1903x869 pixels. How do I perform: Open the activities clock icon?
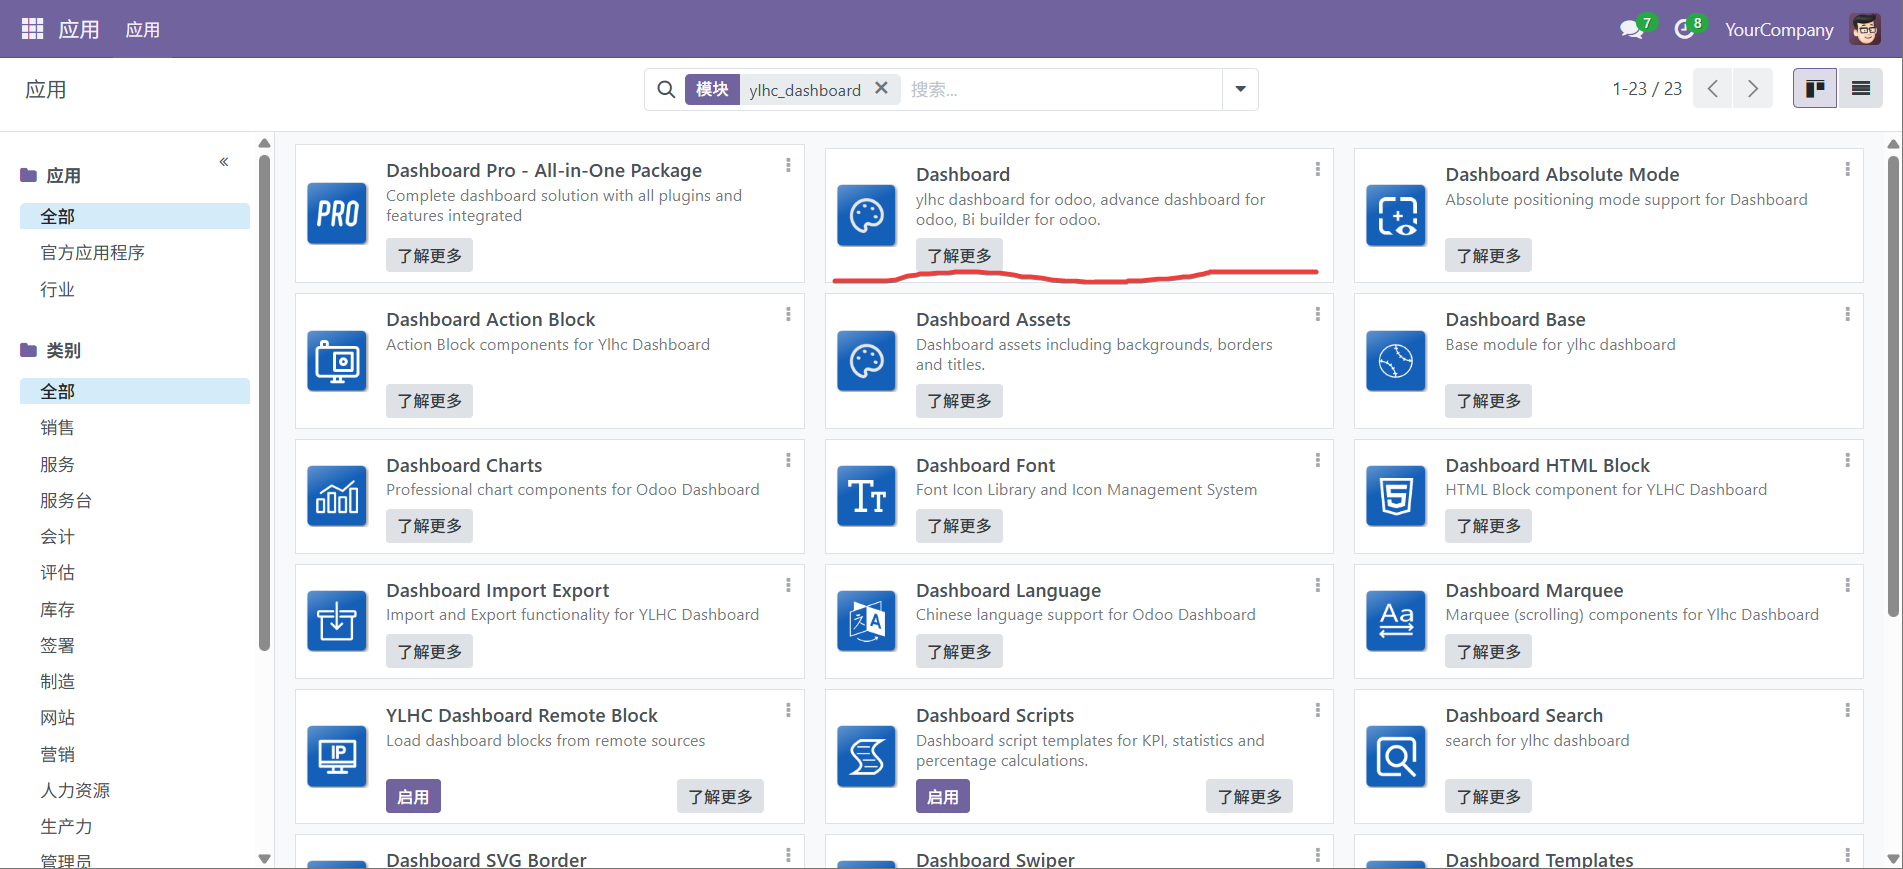coord(1684,29)
